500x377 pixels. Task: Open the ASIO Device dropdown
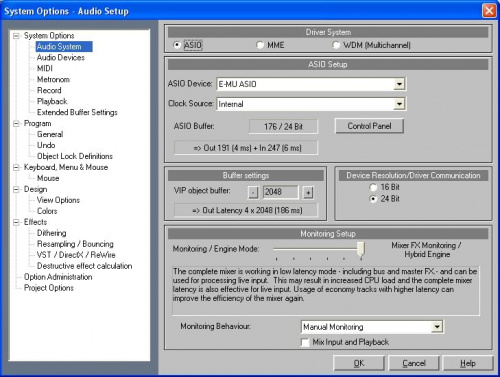tap(399, 84)
